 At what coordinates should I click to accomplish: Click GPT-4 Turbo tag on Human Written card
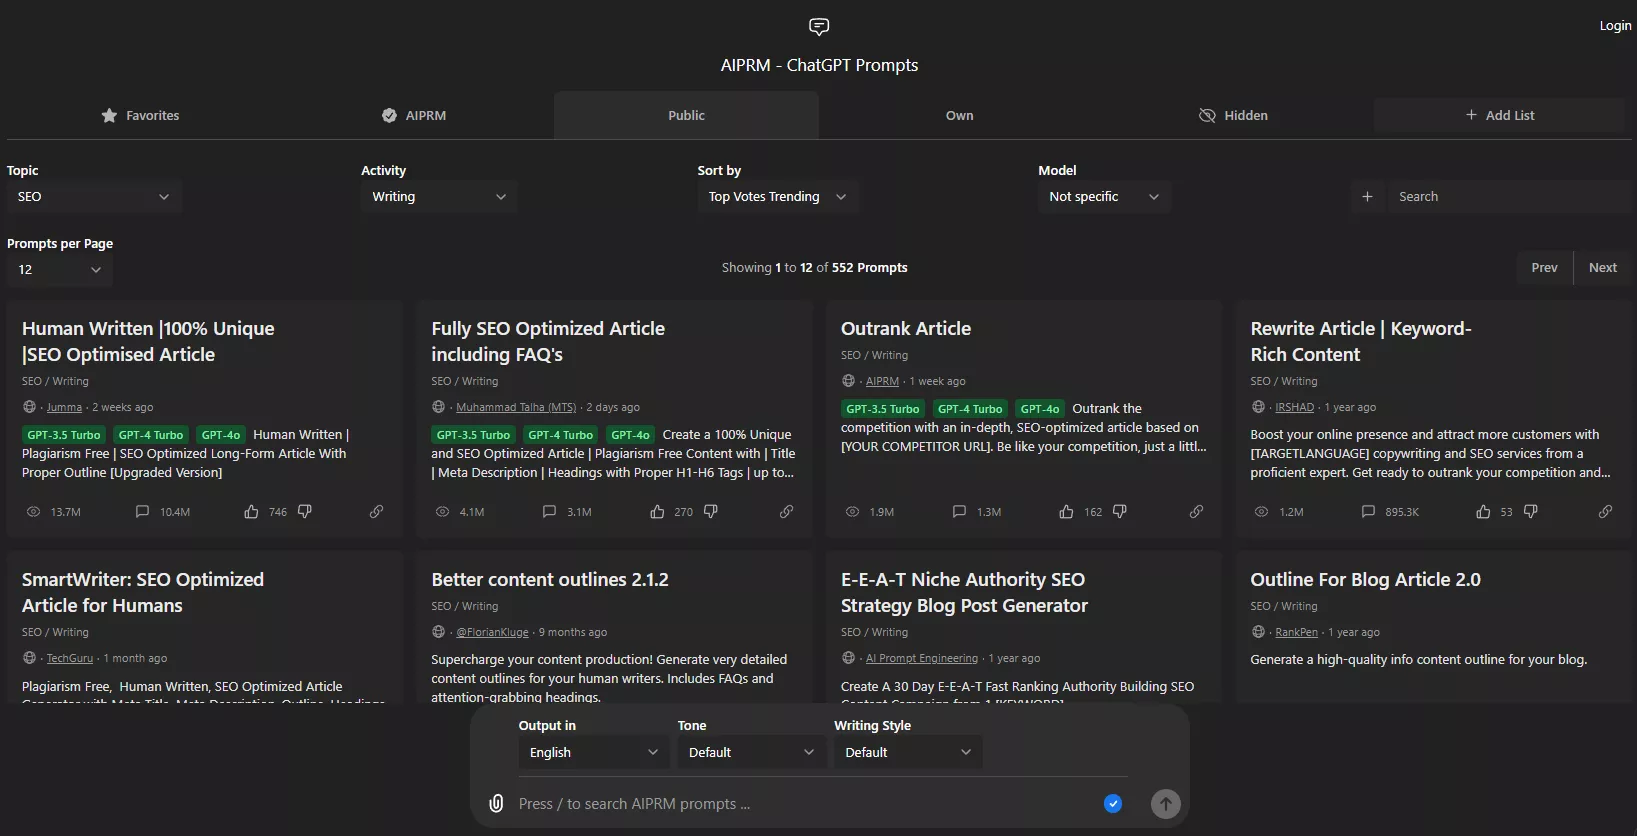(x=151, y=435)
